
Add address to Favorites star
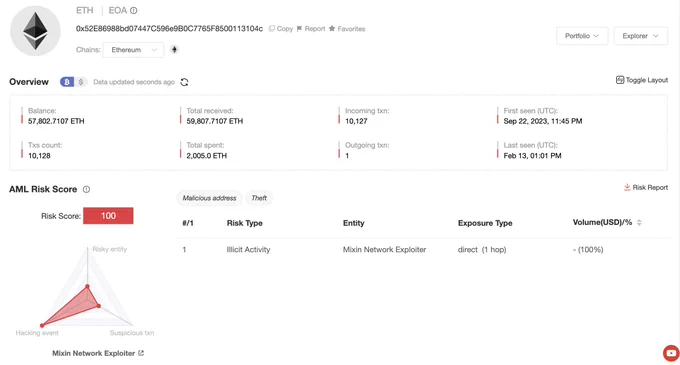[x=332, y=29]
